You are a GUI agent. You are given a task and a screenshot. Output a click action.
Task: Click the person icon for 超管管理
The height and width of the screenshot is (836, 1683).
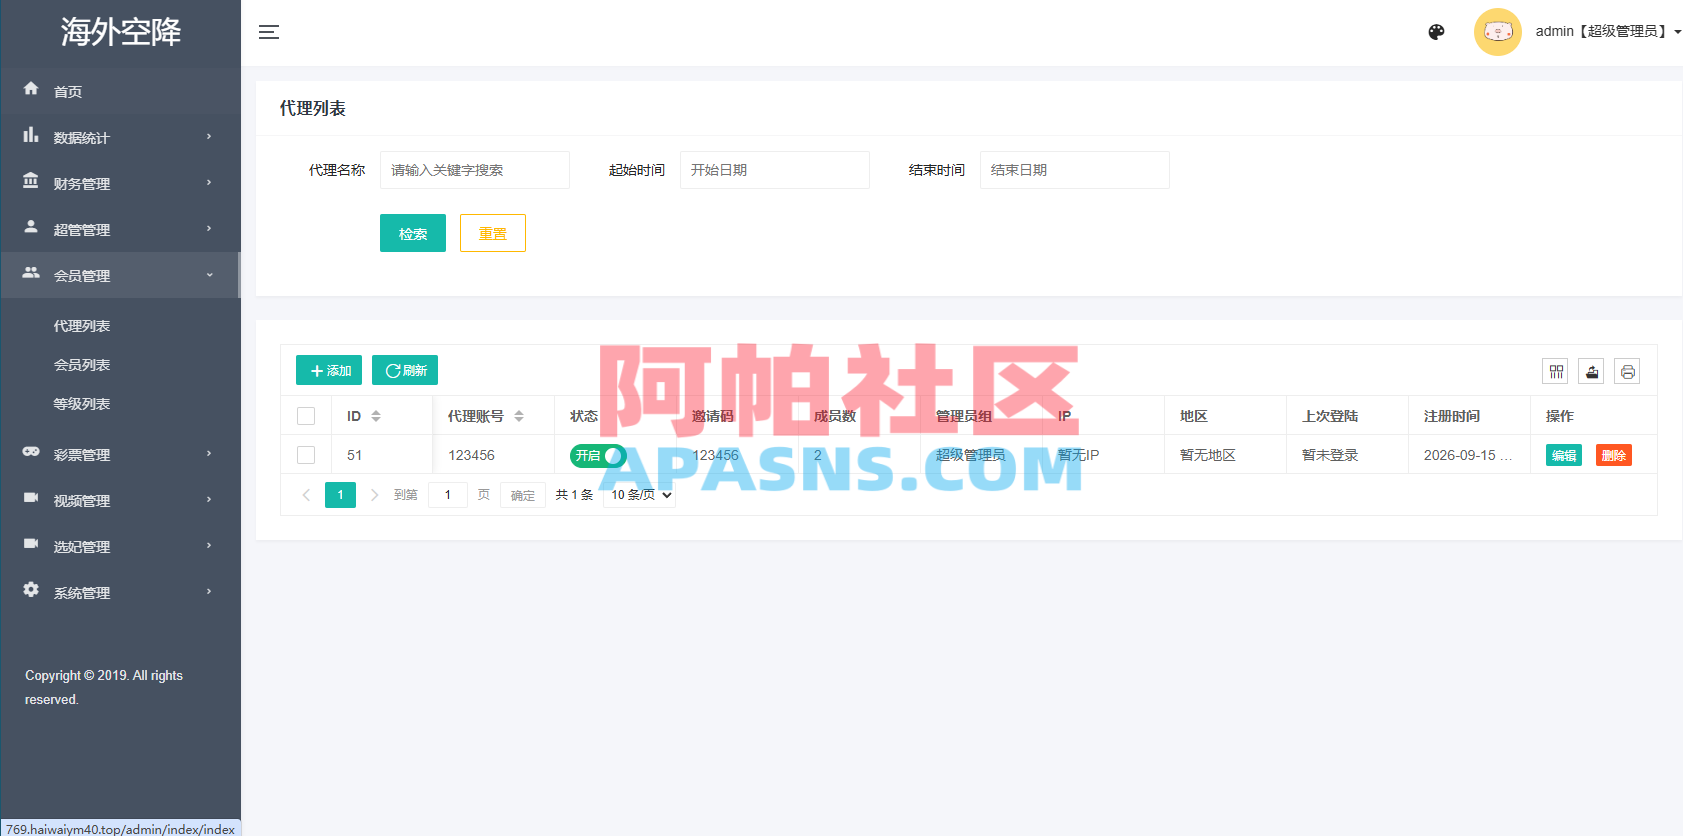[x=31, y=227]
